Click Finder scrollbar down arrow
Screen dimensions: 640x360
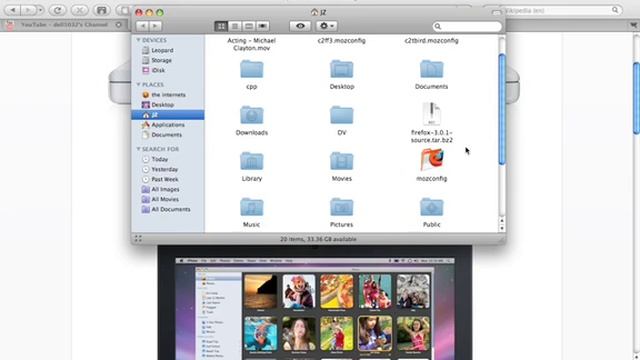point(502,228)
